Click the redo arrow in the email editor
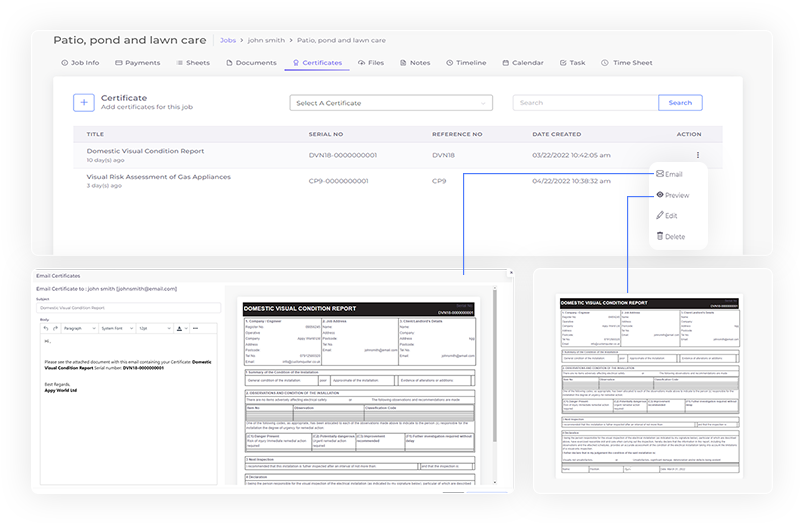Viewport: 800px width, 523px height. point(56,328)
